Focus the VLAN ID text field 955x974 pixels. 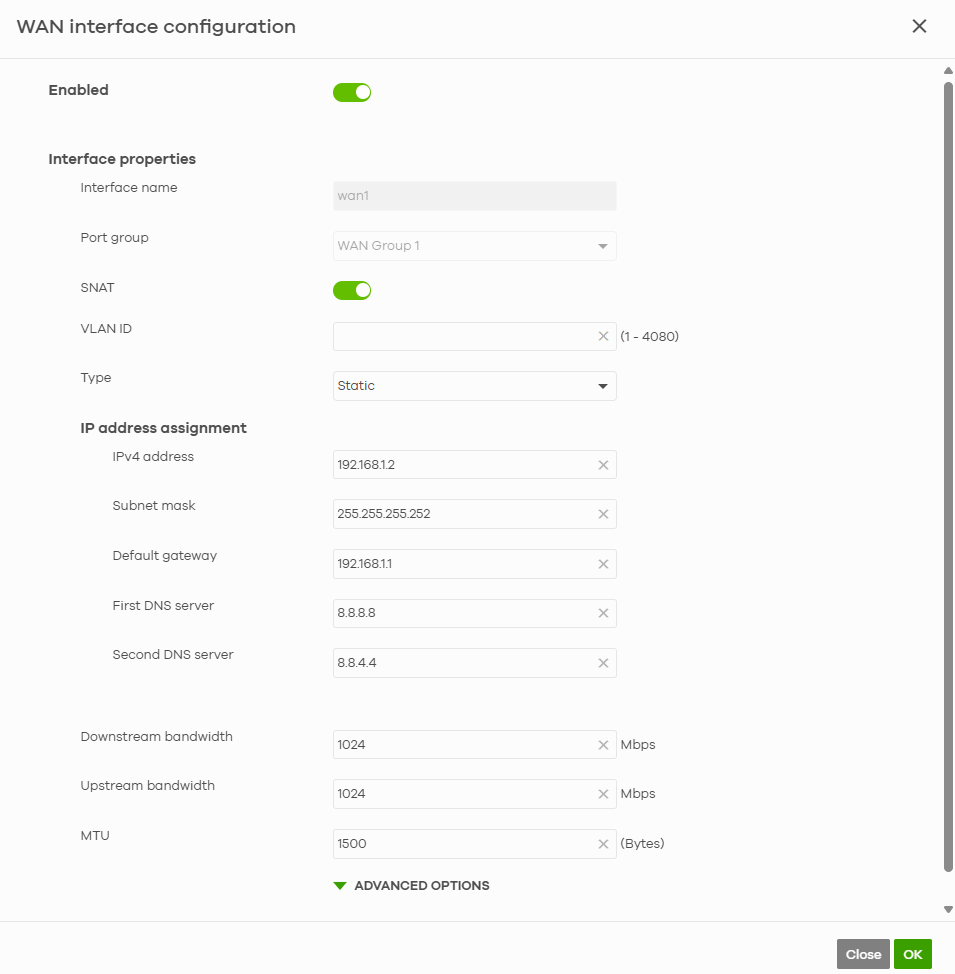click(465, 336)
